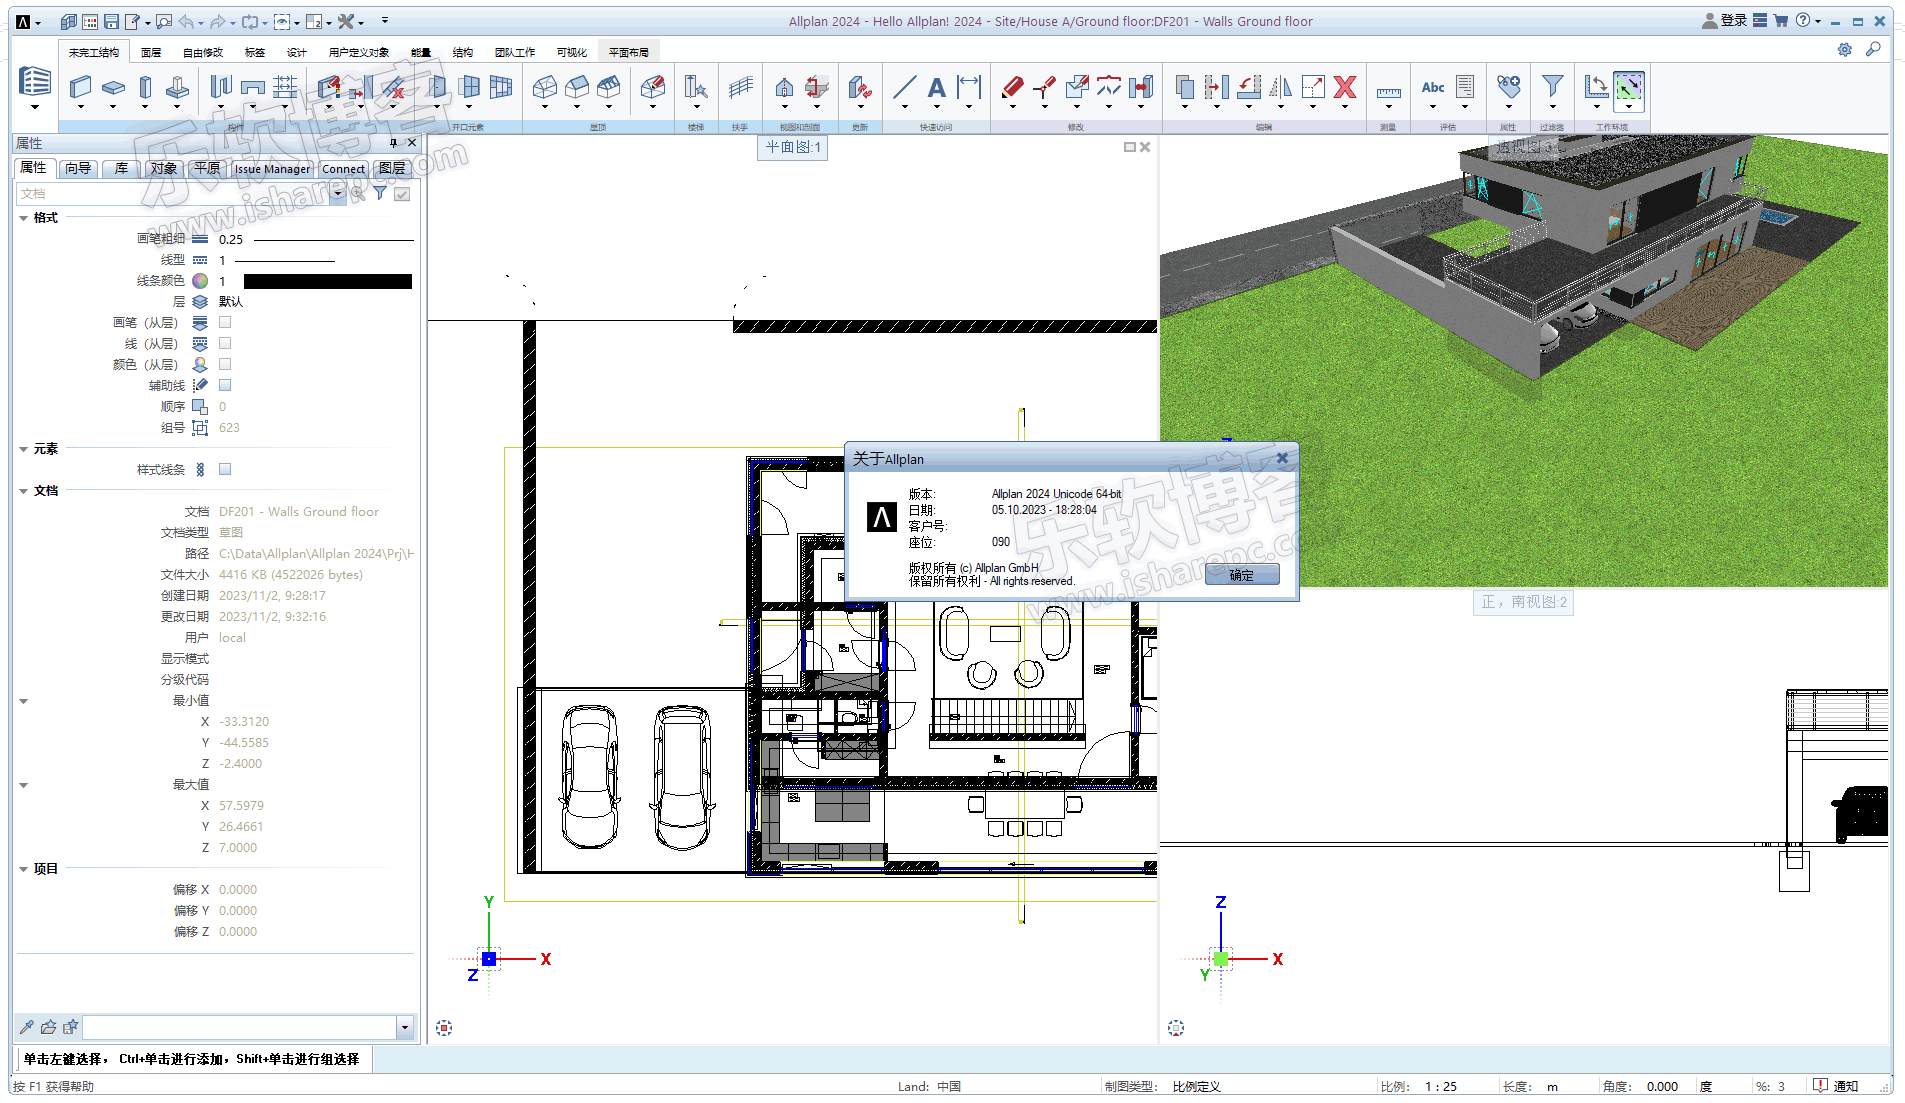
Task: Click the black 线条颜色 color swatch
Action: tap(328, 281)
